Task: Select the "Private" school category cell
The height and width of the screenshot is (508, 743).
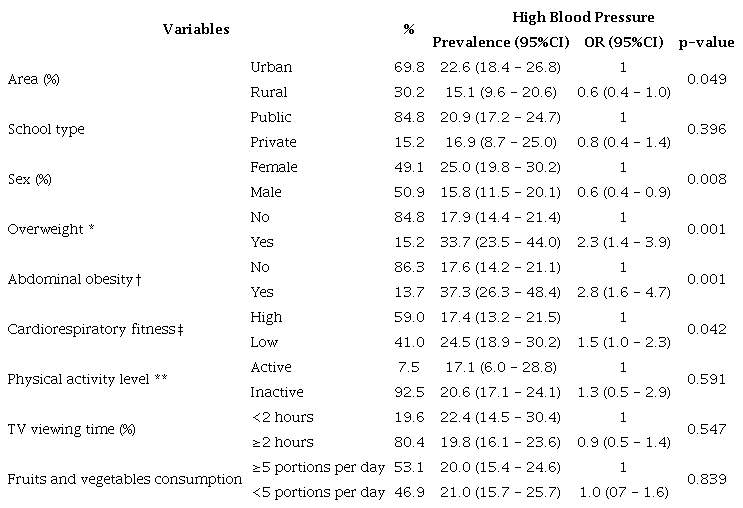Action: tap(274, 142)
